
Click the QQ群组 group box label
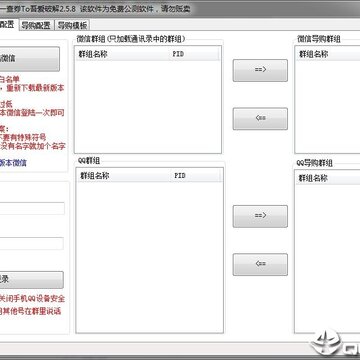point(89,161)
